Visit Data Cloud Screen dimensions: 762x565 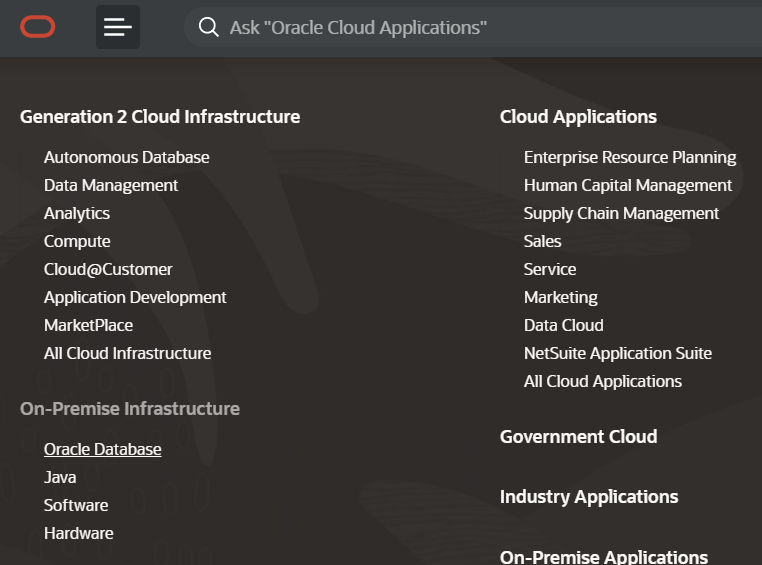point(563,325)
